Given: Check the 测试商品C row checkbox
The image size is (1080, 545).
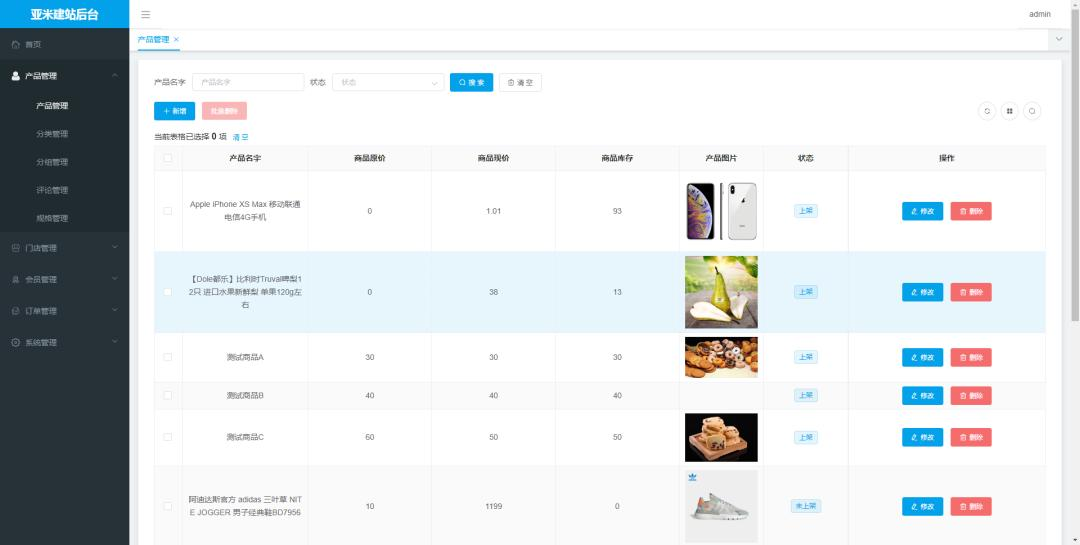Looking at the screenshot, I should [168, 437].
